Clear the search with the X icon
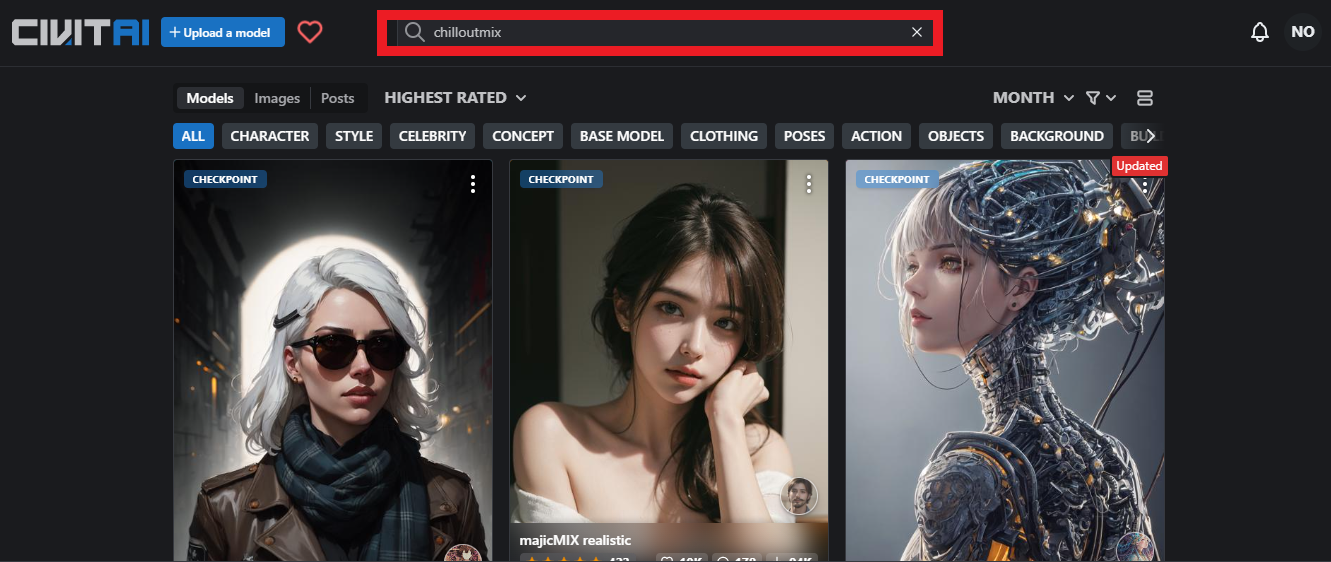 (917, 32)
